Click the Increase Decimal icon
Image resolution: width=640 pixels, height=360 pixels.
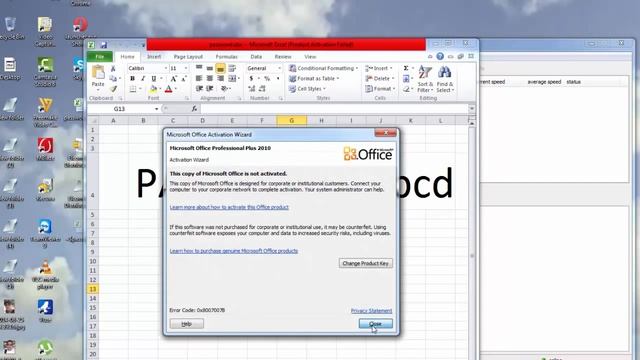pyautogui.click(x=251, y=89)
